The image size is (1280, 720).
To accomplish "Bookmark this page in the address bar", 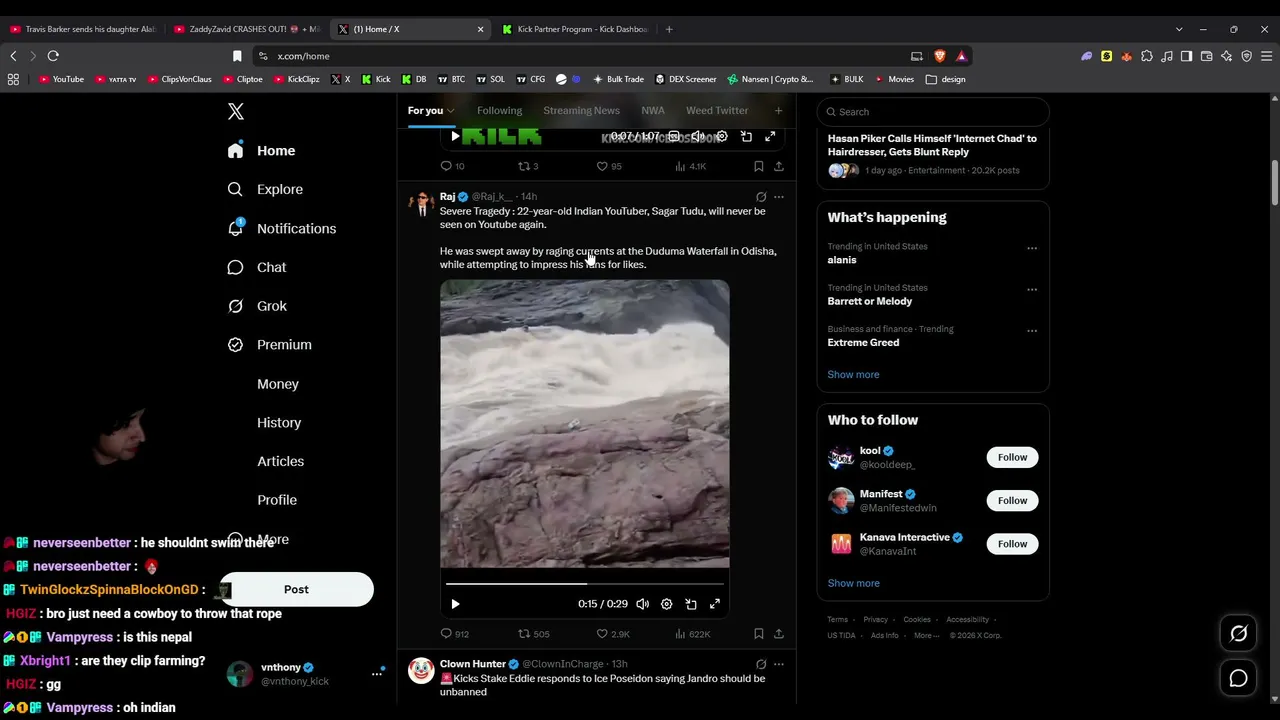I will pyautogui.click(x=237, y=56).
